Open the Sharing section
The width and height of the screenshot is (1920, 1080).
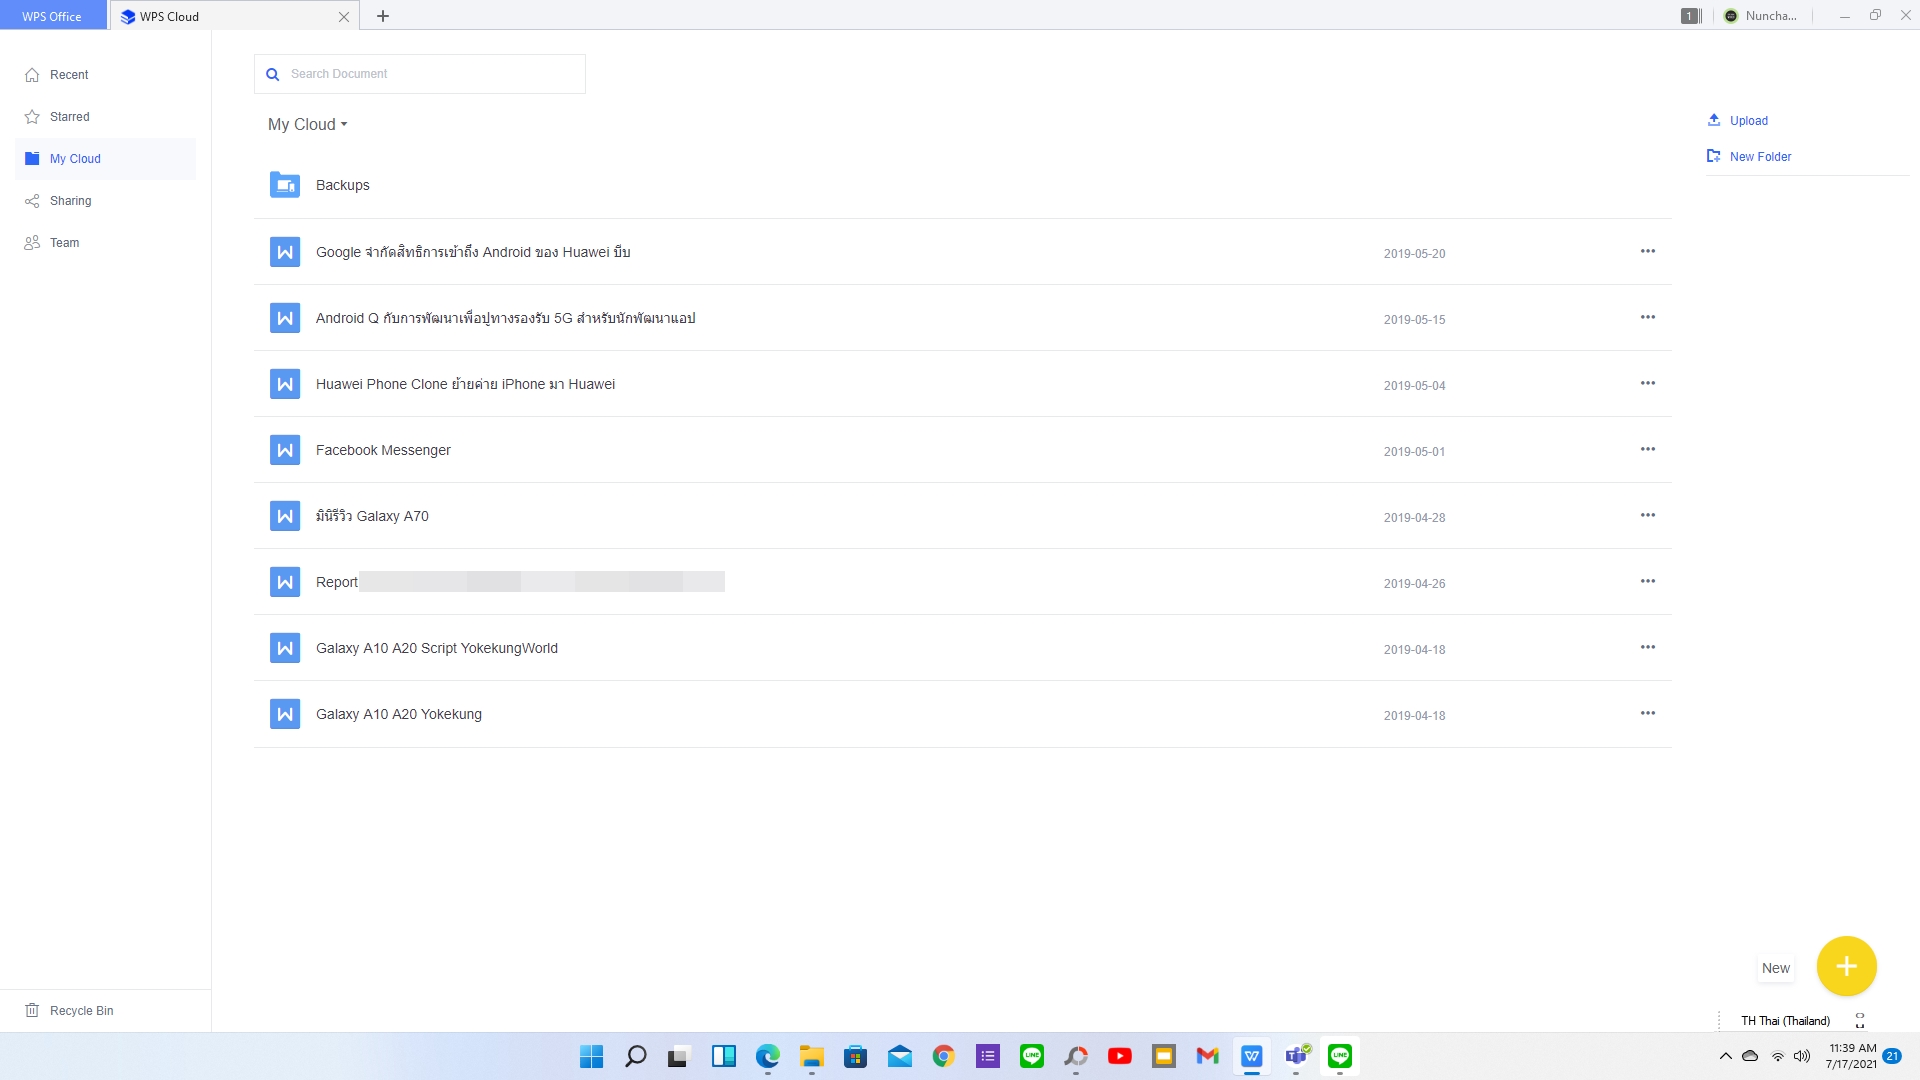click(x=105, y=201)
